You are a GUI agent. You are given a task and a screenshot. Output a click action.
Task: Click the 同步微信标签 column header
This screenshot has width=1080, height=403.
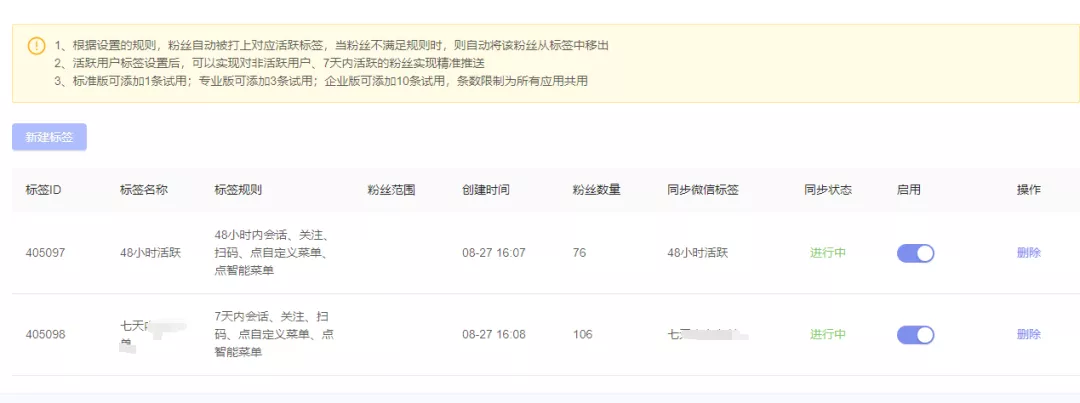pos(703,190)
